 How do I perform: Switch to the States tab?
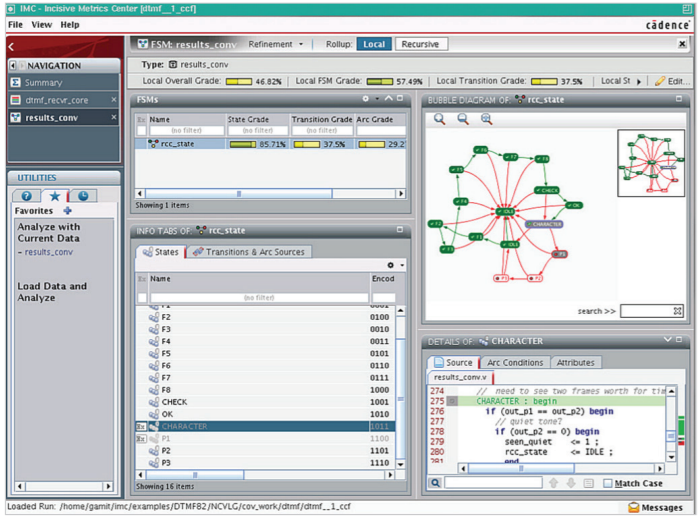coord(160,252)
